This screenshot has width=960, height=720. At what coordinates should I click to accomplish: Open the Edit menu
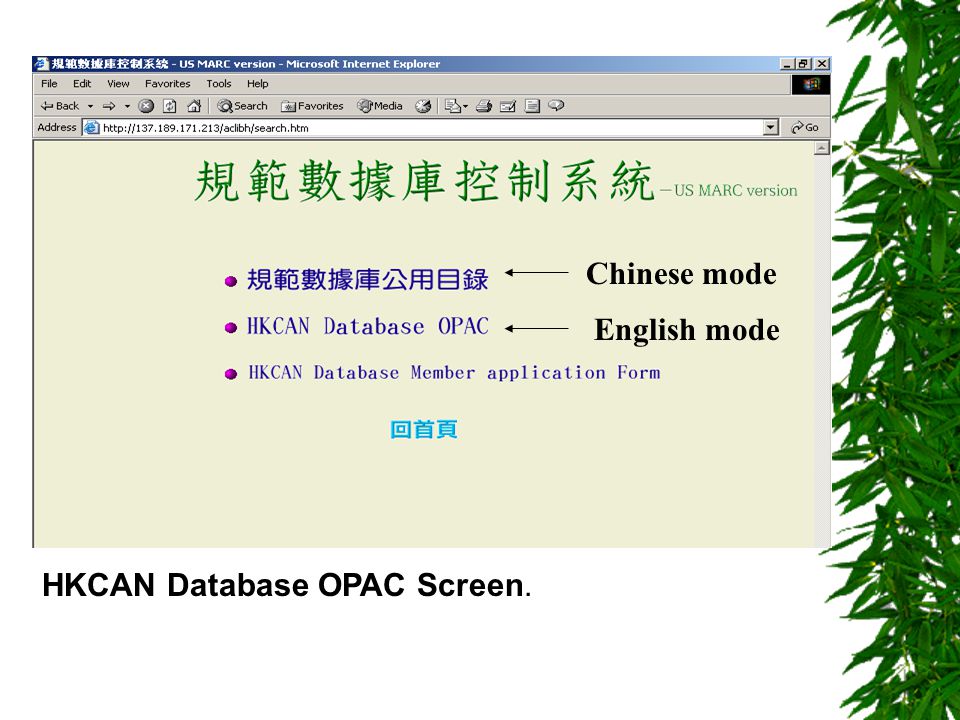point(82,84)
